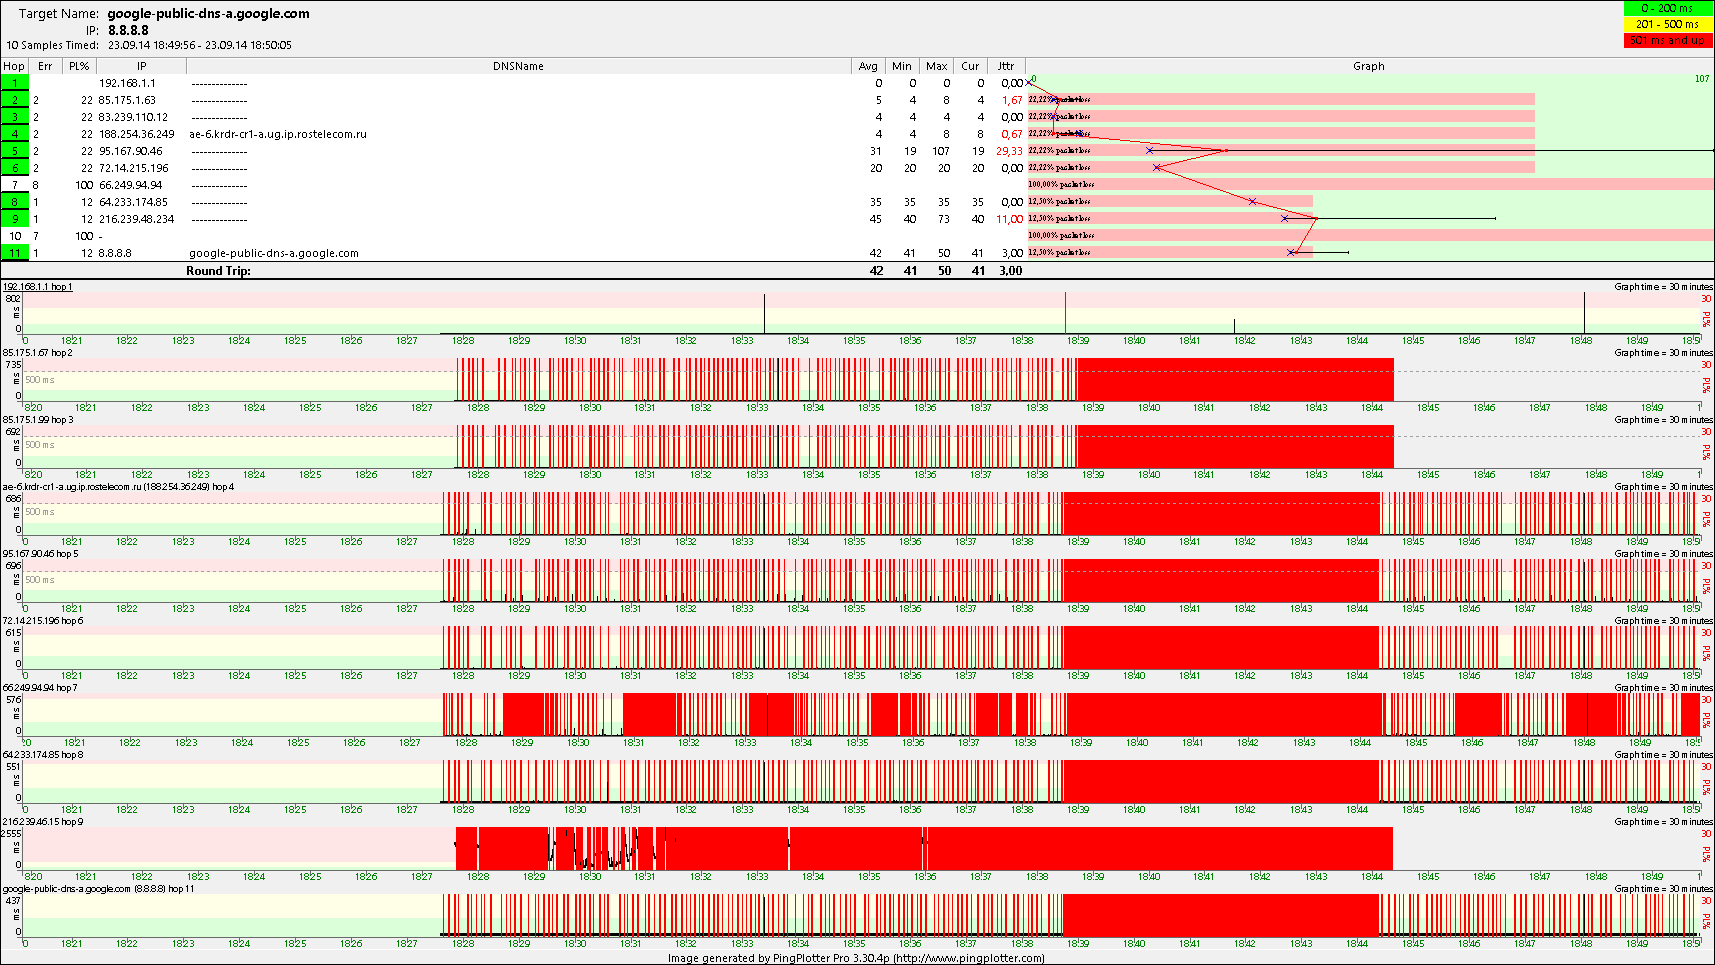
Task: Select IP address 188.254.36.249 in hop 4
Action: coord(136,134)
